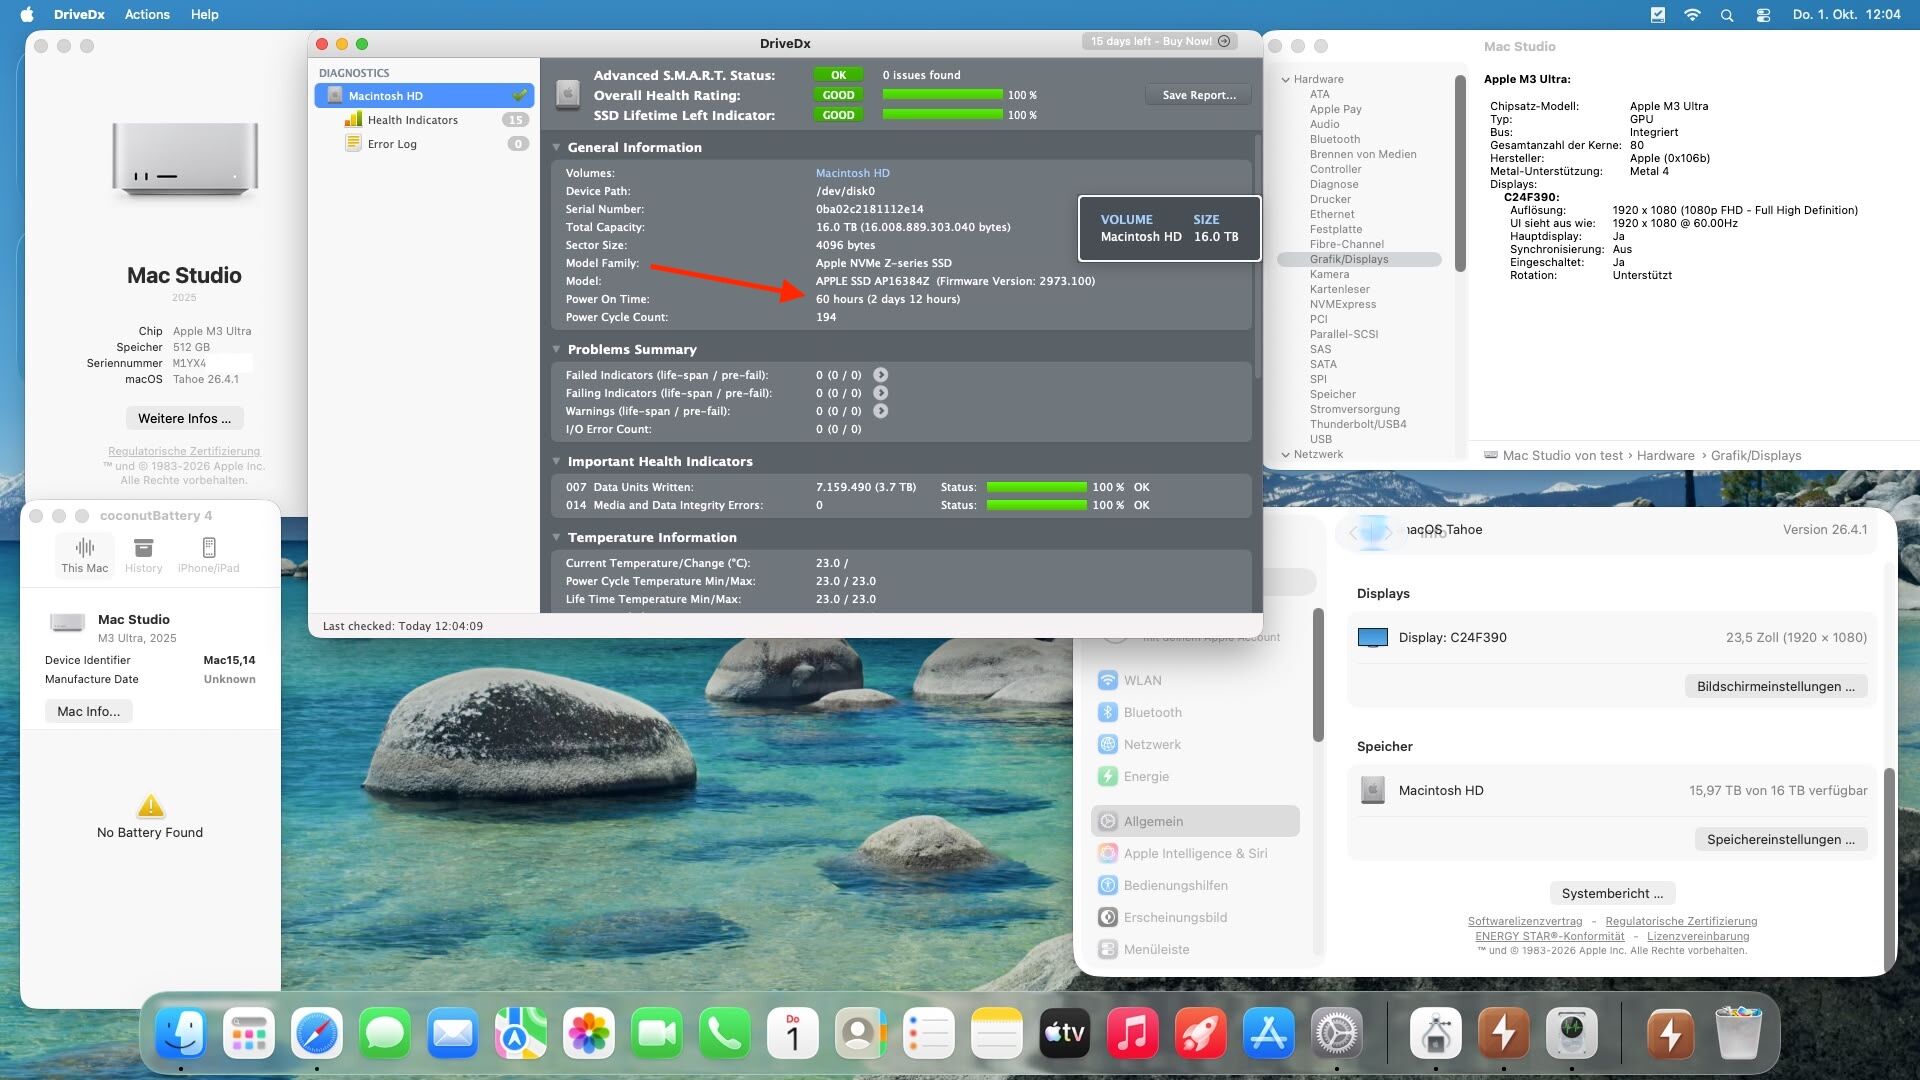Viewport: 1920px width, 1080px height.
Task: Click the Overall Health Rating progress bar
Action: (x=942, y=95)
